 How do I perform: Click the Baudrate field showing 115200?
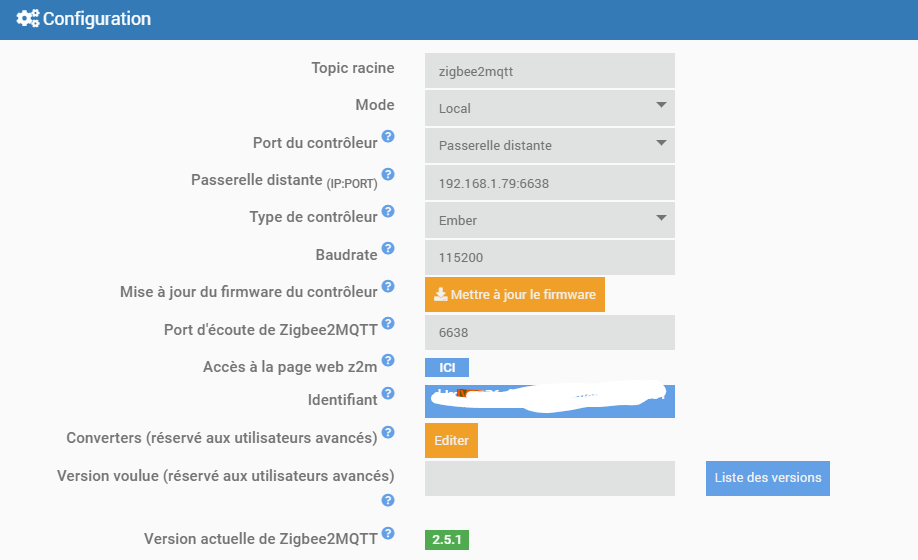click(x=550, y=257)
